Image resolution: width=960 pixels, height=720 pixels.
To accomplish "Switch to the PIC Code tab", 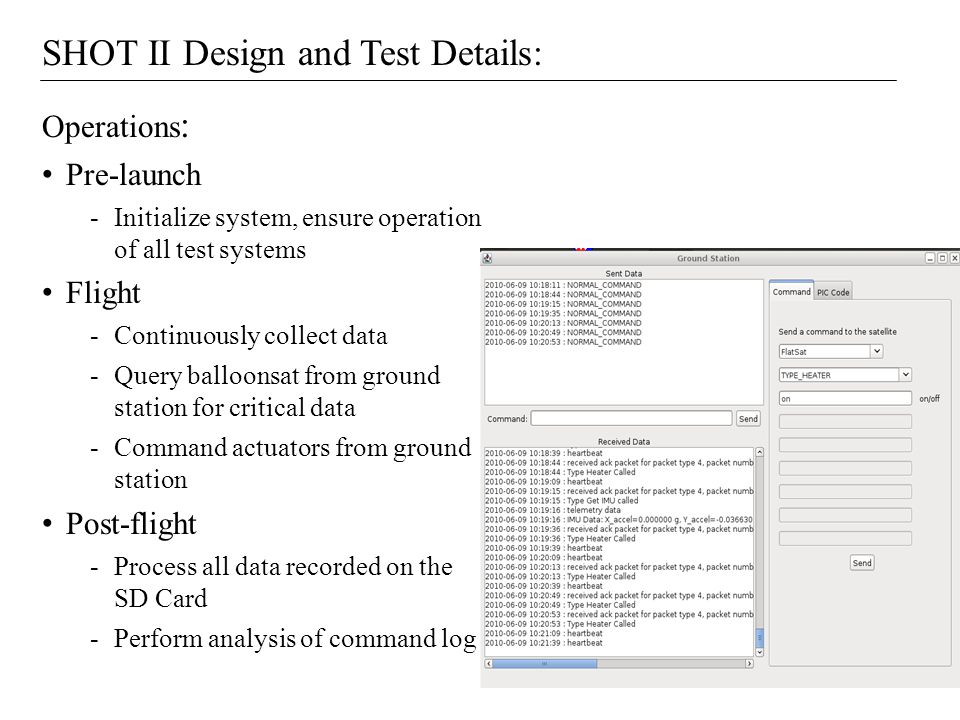I will (833, 293).
